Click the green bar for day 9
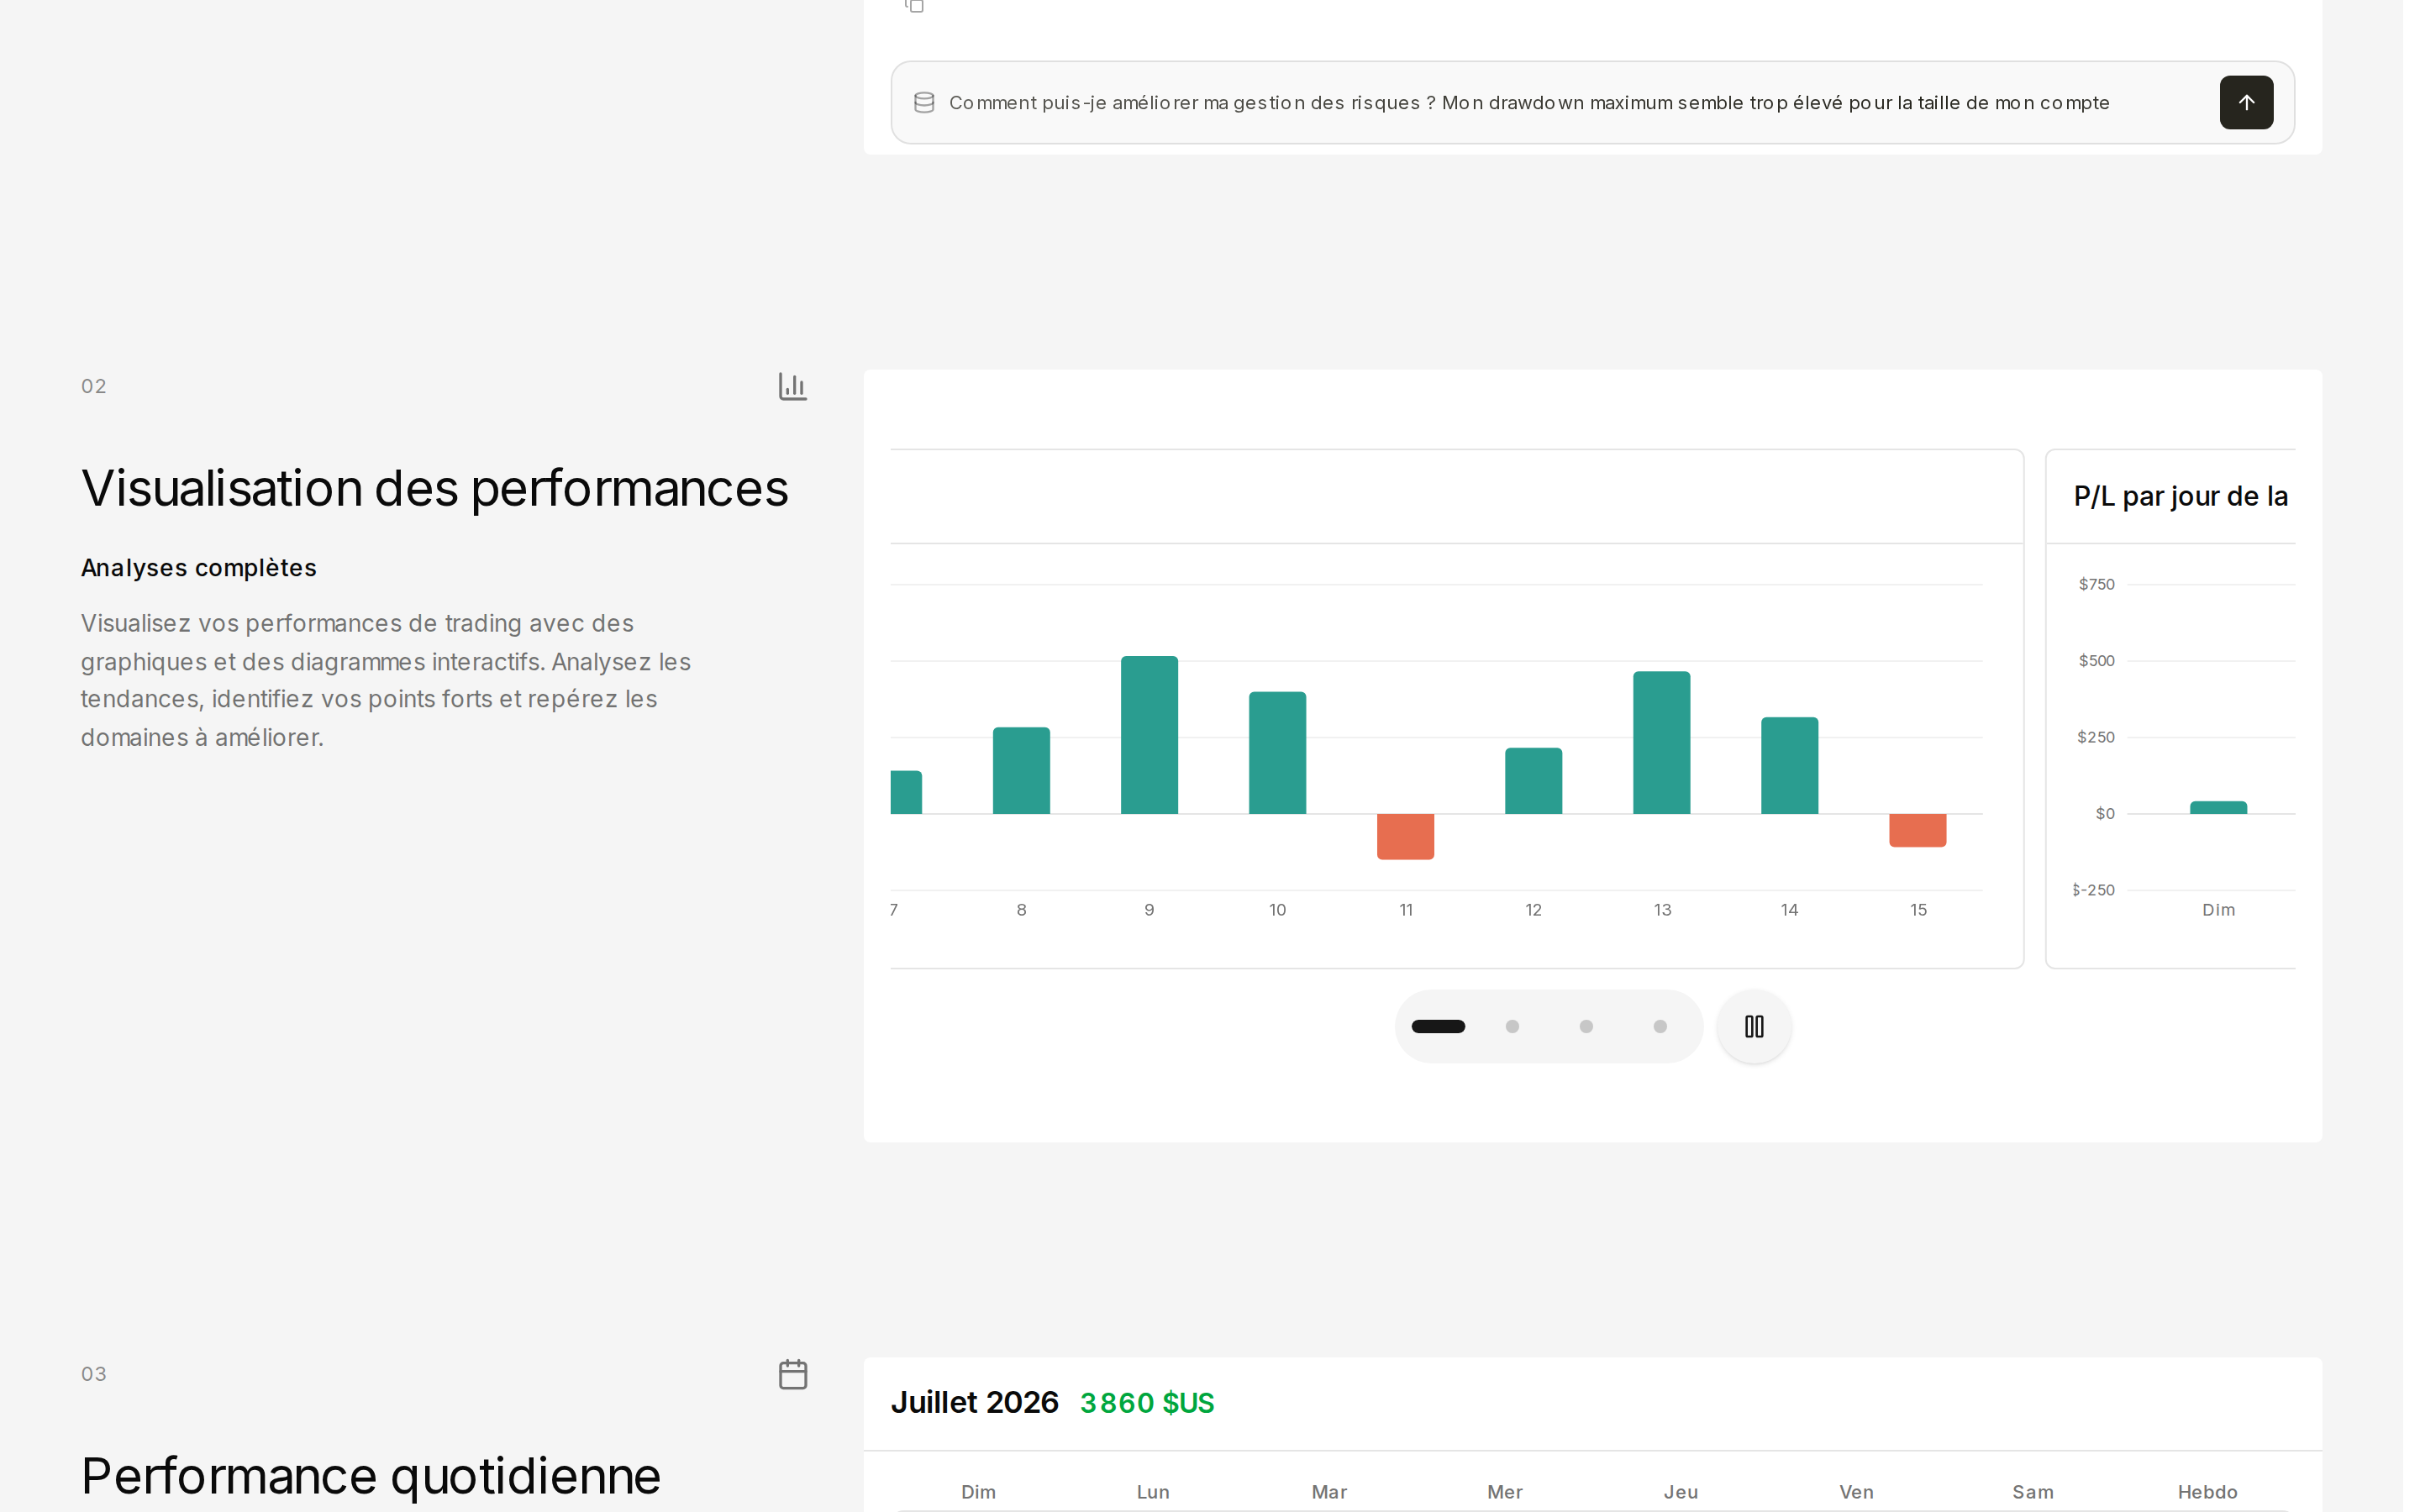Viewport: 2420px width, 1512px height. click(x=1149, y=735)
